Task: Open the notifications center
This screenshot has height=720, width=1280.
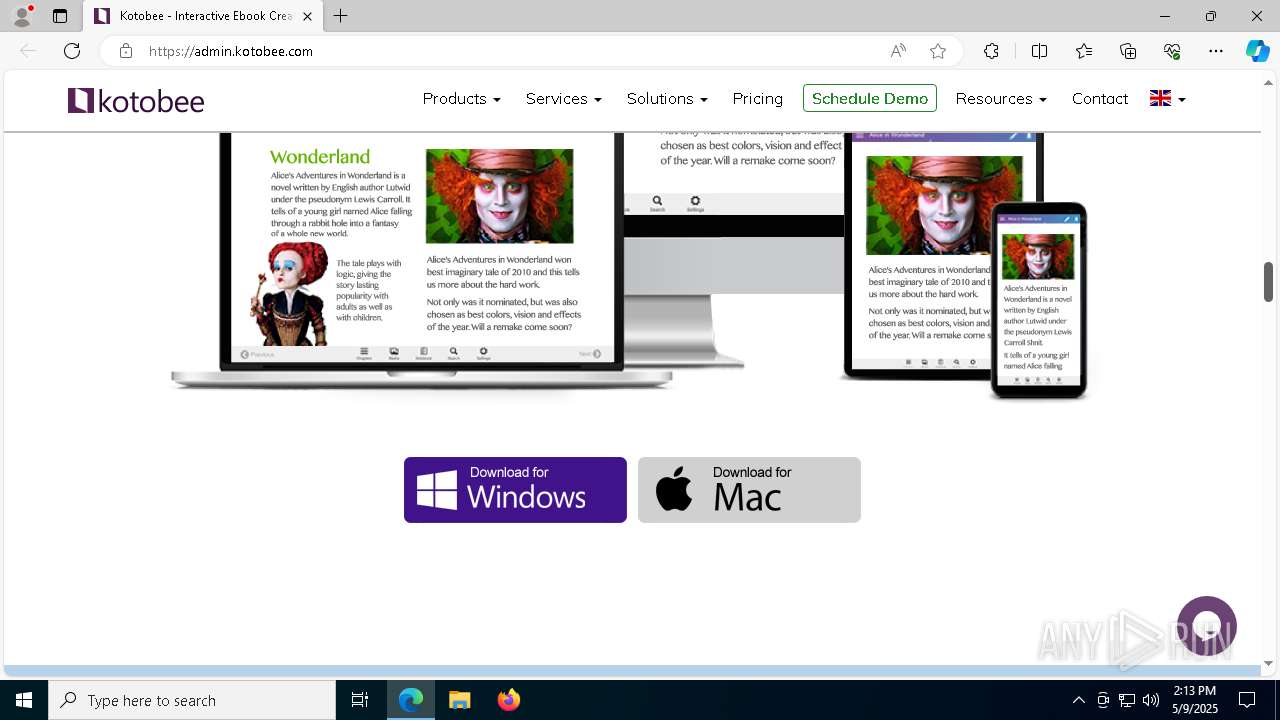Action: (1247, 700)
